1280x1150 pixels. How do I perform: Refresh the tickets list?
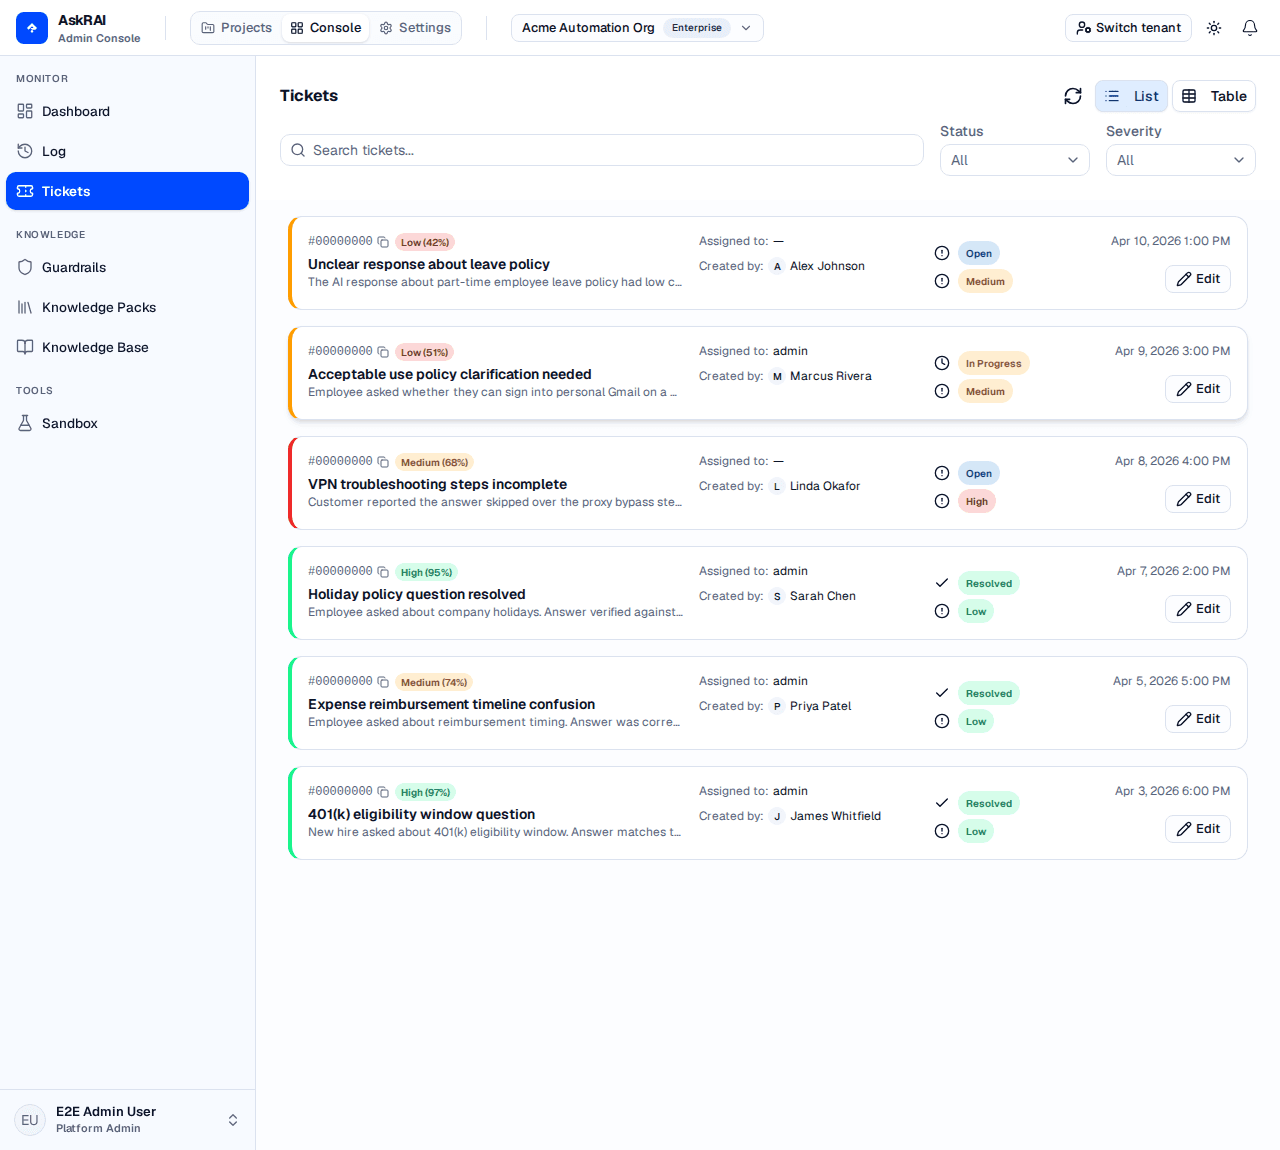1073,96
